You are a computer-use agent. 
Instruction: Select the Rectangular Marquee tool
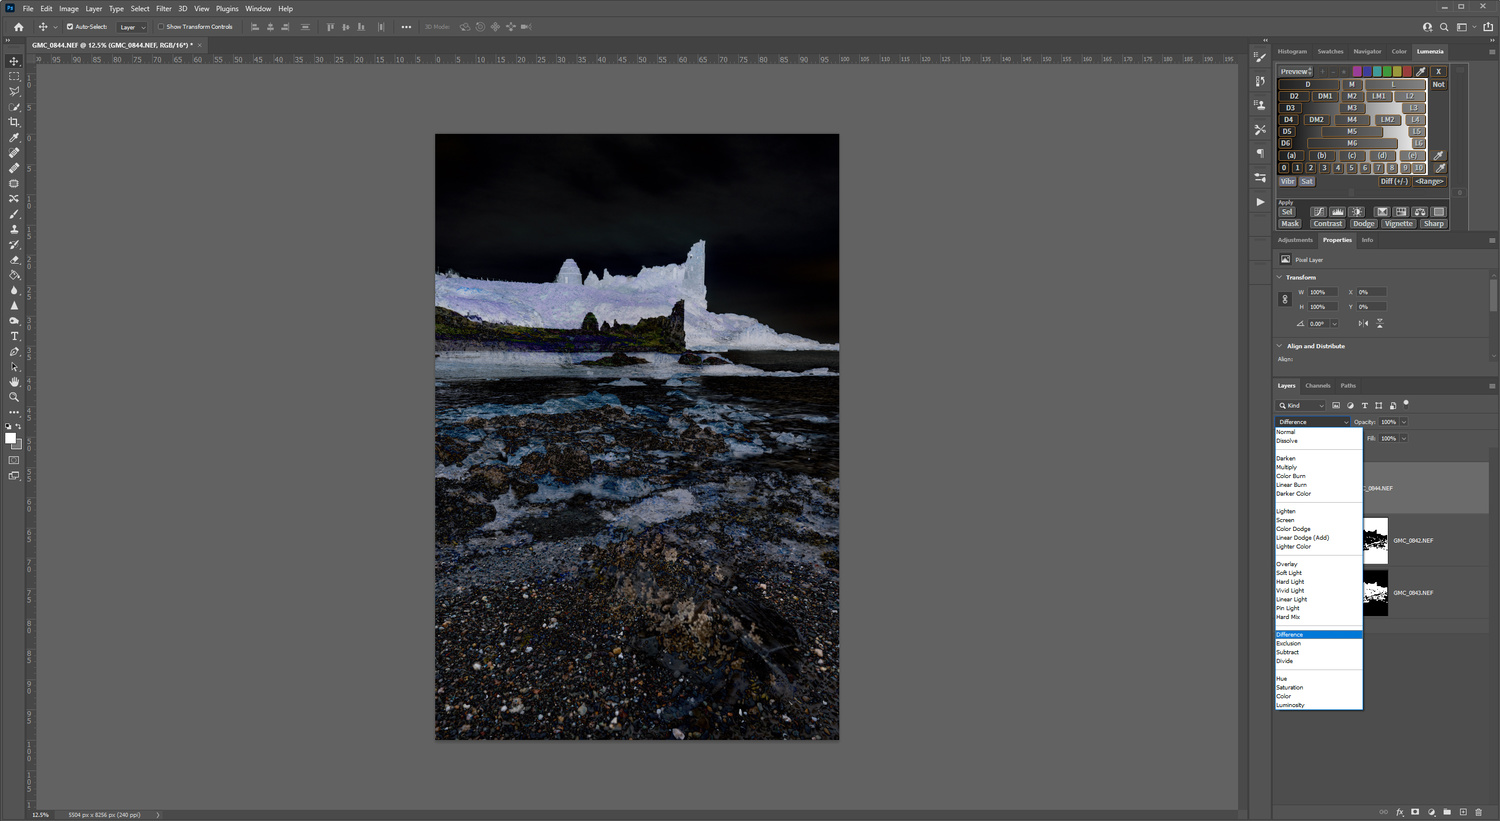point(14,76)
